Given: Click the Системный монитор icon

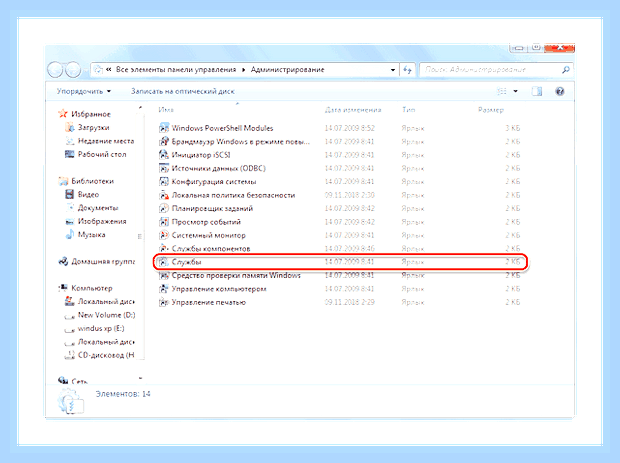Looking at the screenshot, I should [164, 235].
